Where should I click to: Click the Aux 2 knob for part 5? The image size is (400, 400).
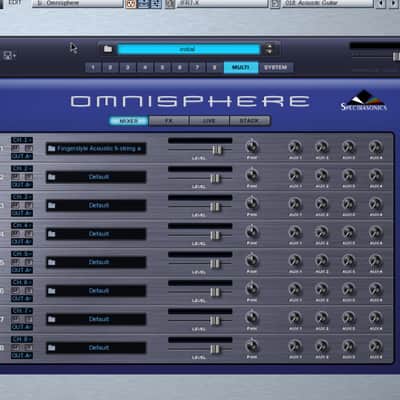click(x=322, y=261)
